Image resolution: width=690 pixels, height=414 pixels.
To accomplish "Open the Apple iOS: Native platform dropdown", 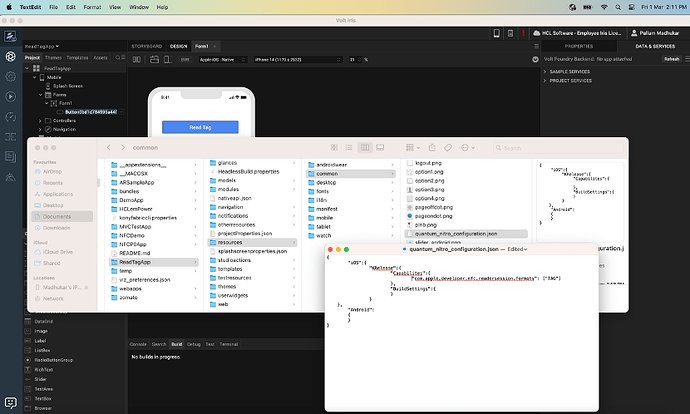I will (220, 59).
